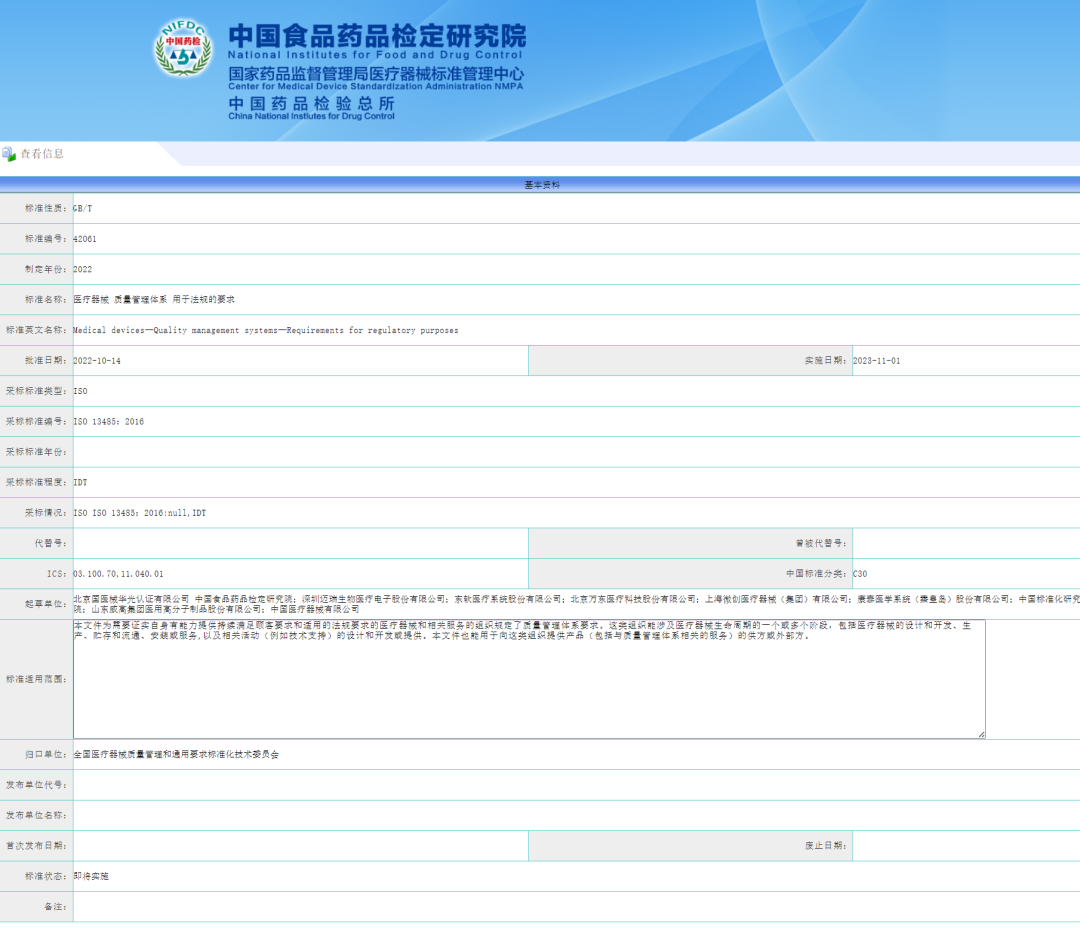This screenshot has height=930, width=1080.
Task: Click the 中国标准分类 value C30
Action: coord(860,574)
